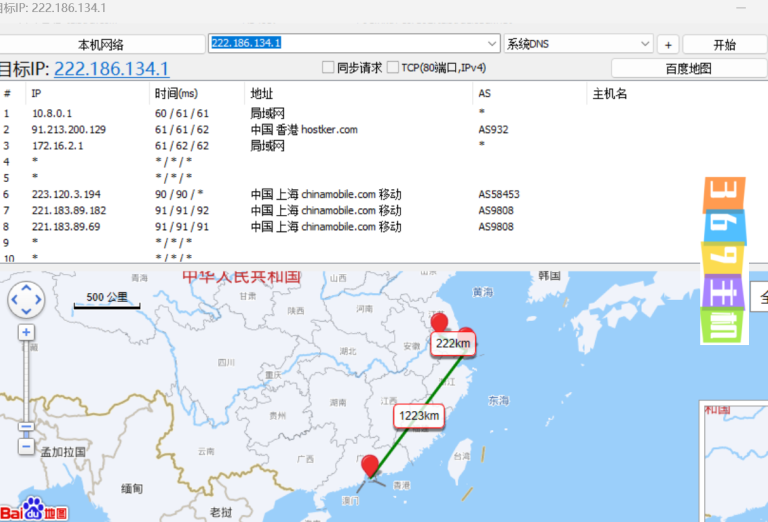Click the AS58453 cell
The image size is (768, 522).
(x=499, y=194)
